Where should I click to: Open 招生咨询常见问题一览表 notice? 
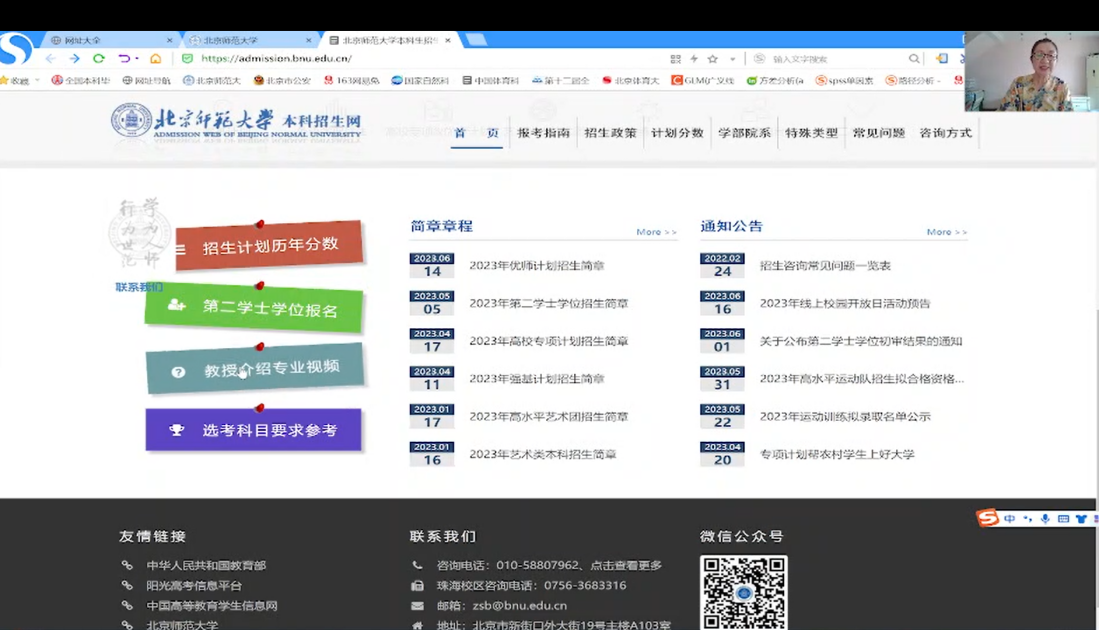825,266
